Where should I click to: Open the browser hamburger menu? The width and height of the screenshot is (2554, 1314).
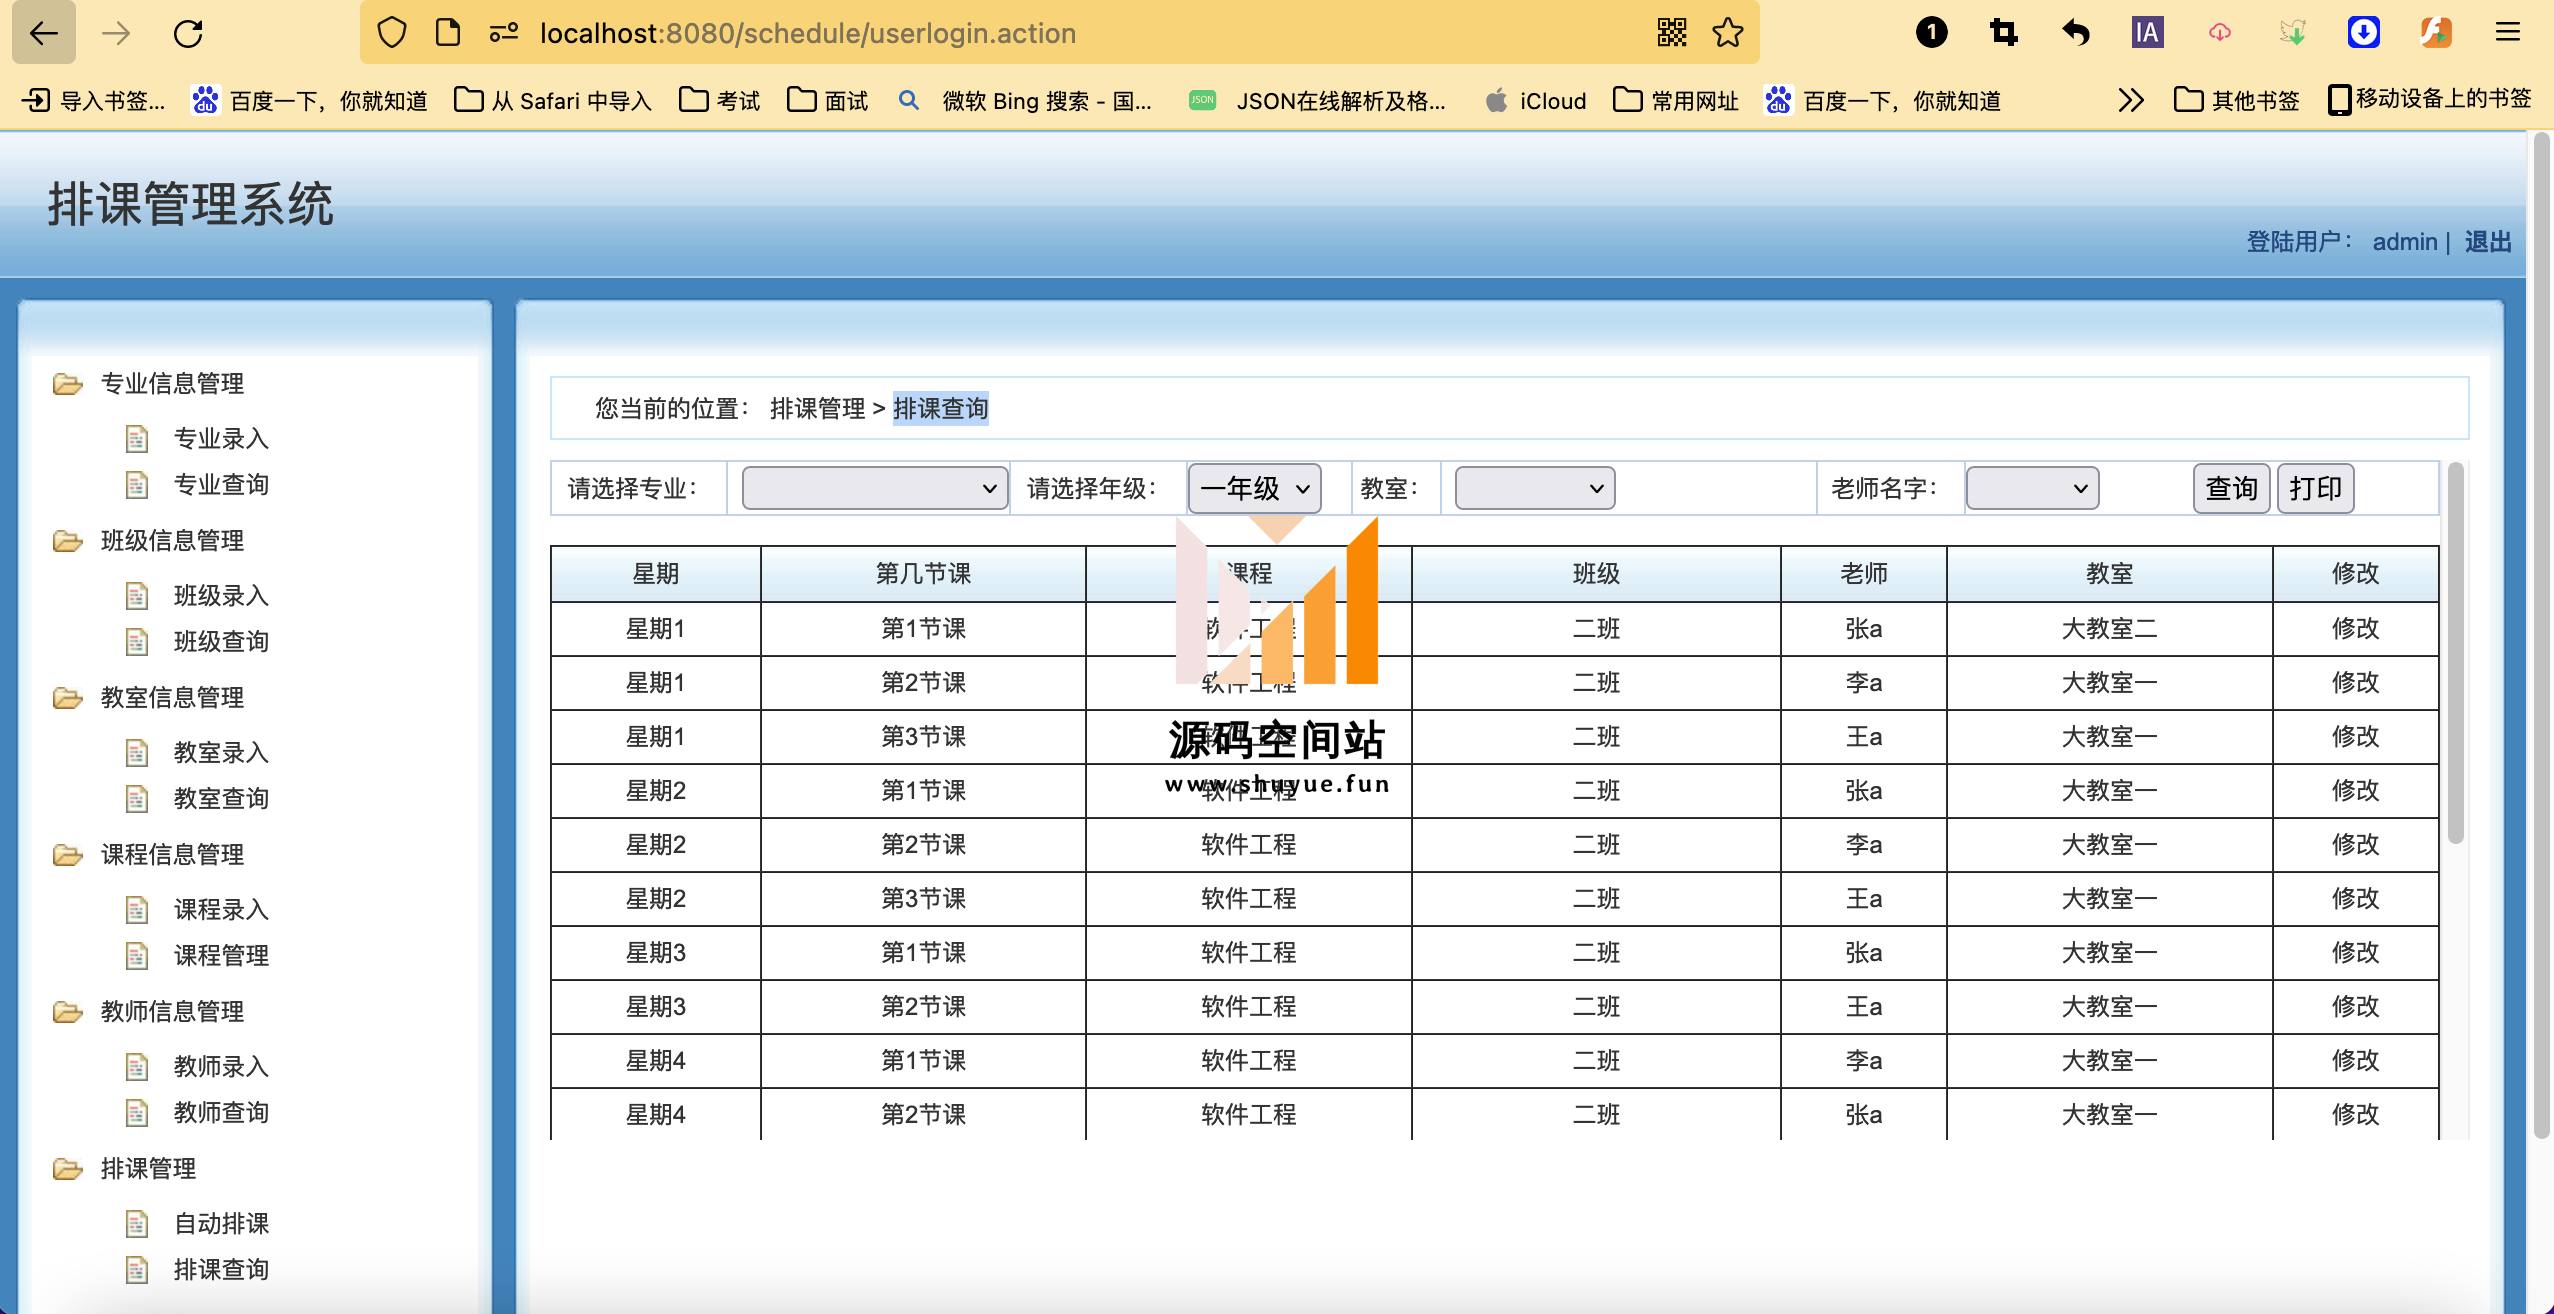click(x=2507, y=33)
